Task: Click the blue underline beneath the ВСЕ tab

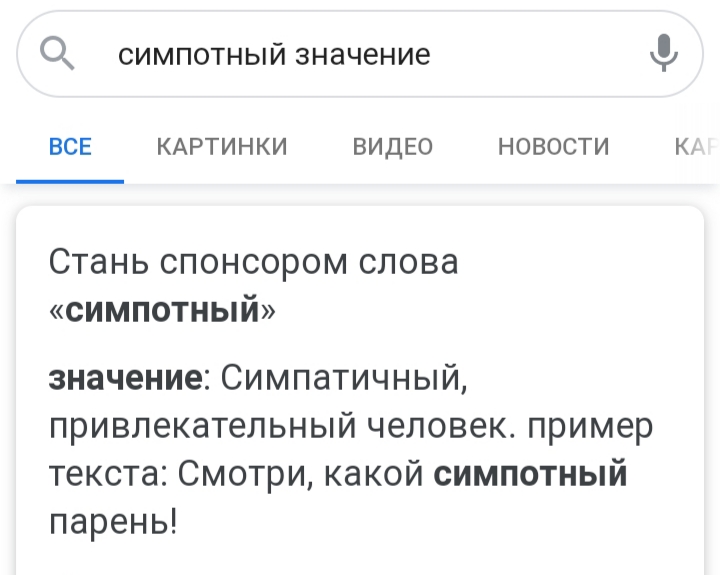Action: pyautogui.click(x=70, y=181)
